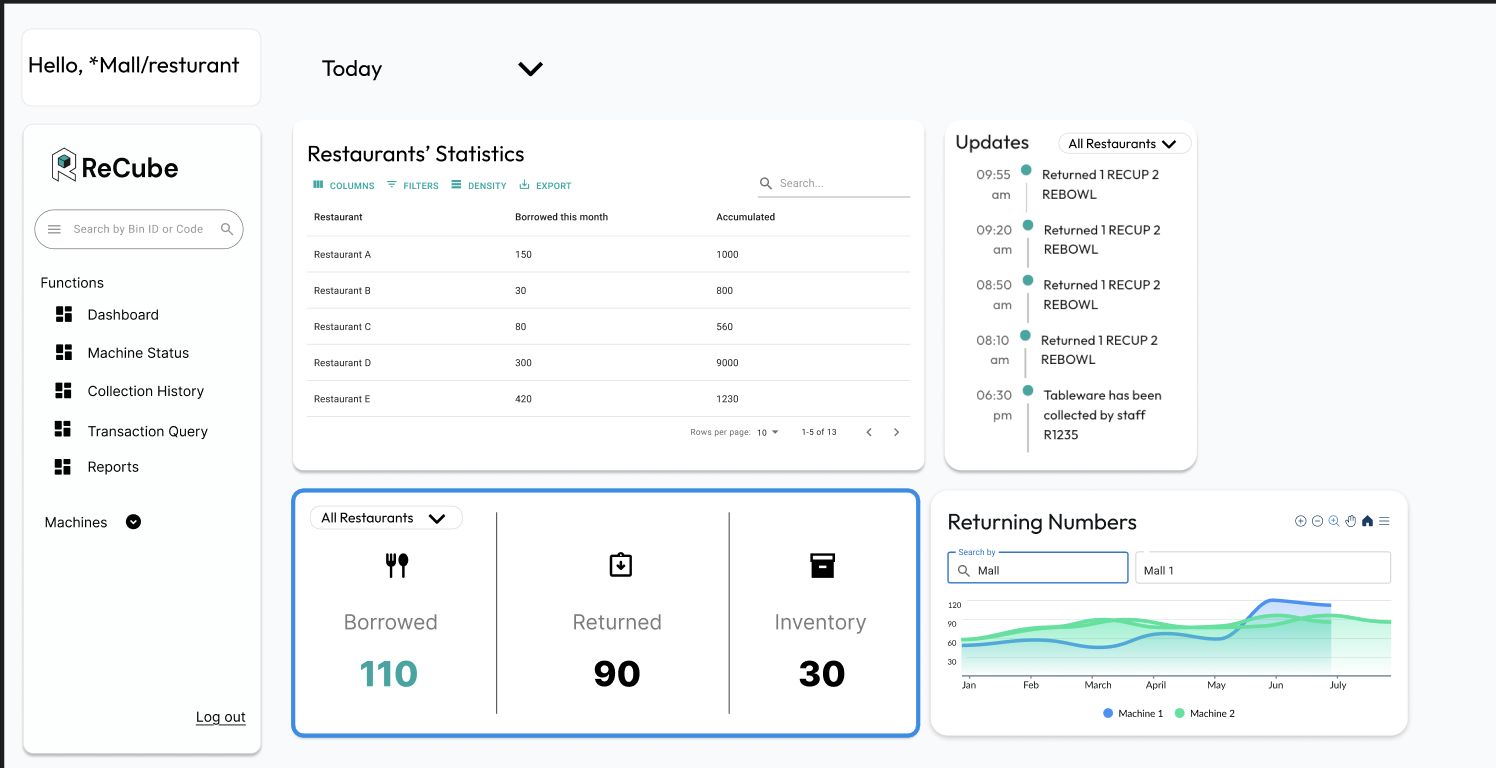Go to the previous table page
The image size is (1496, 768).
pos(869,432)
